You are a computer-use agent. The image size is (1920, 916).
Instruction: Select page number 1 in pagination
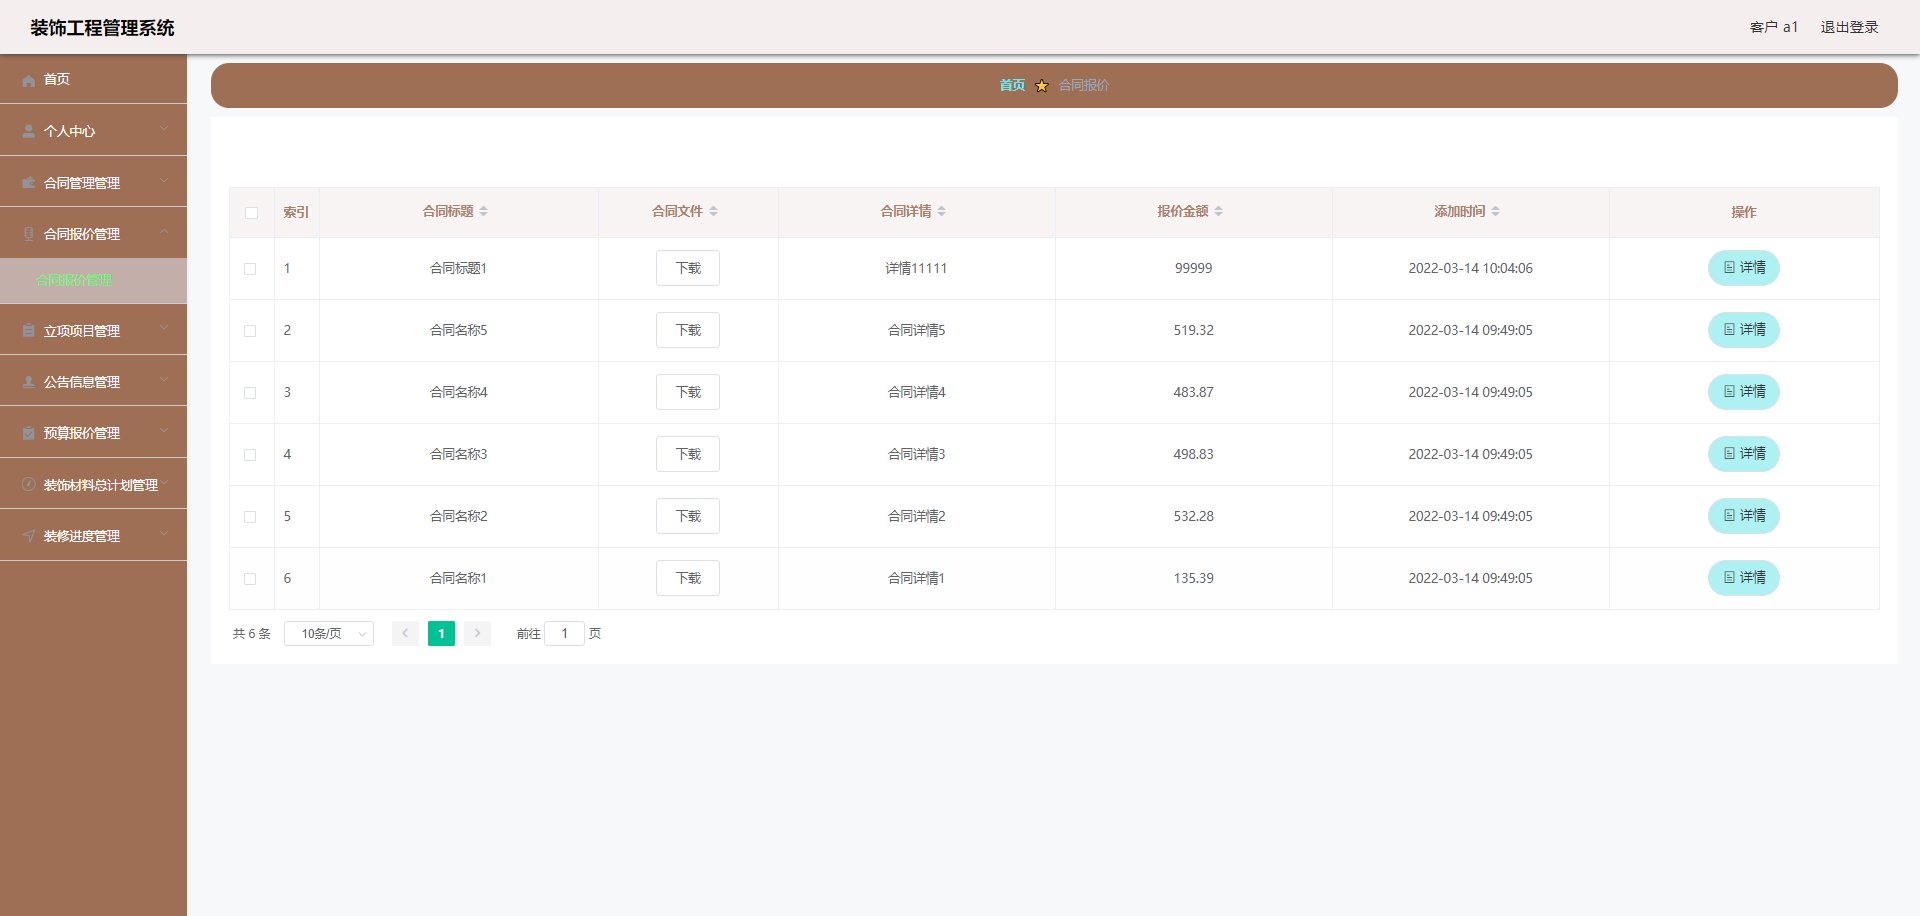click(x=441, y=633)
